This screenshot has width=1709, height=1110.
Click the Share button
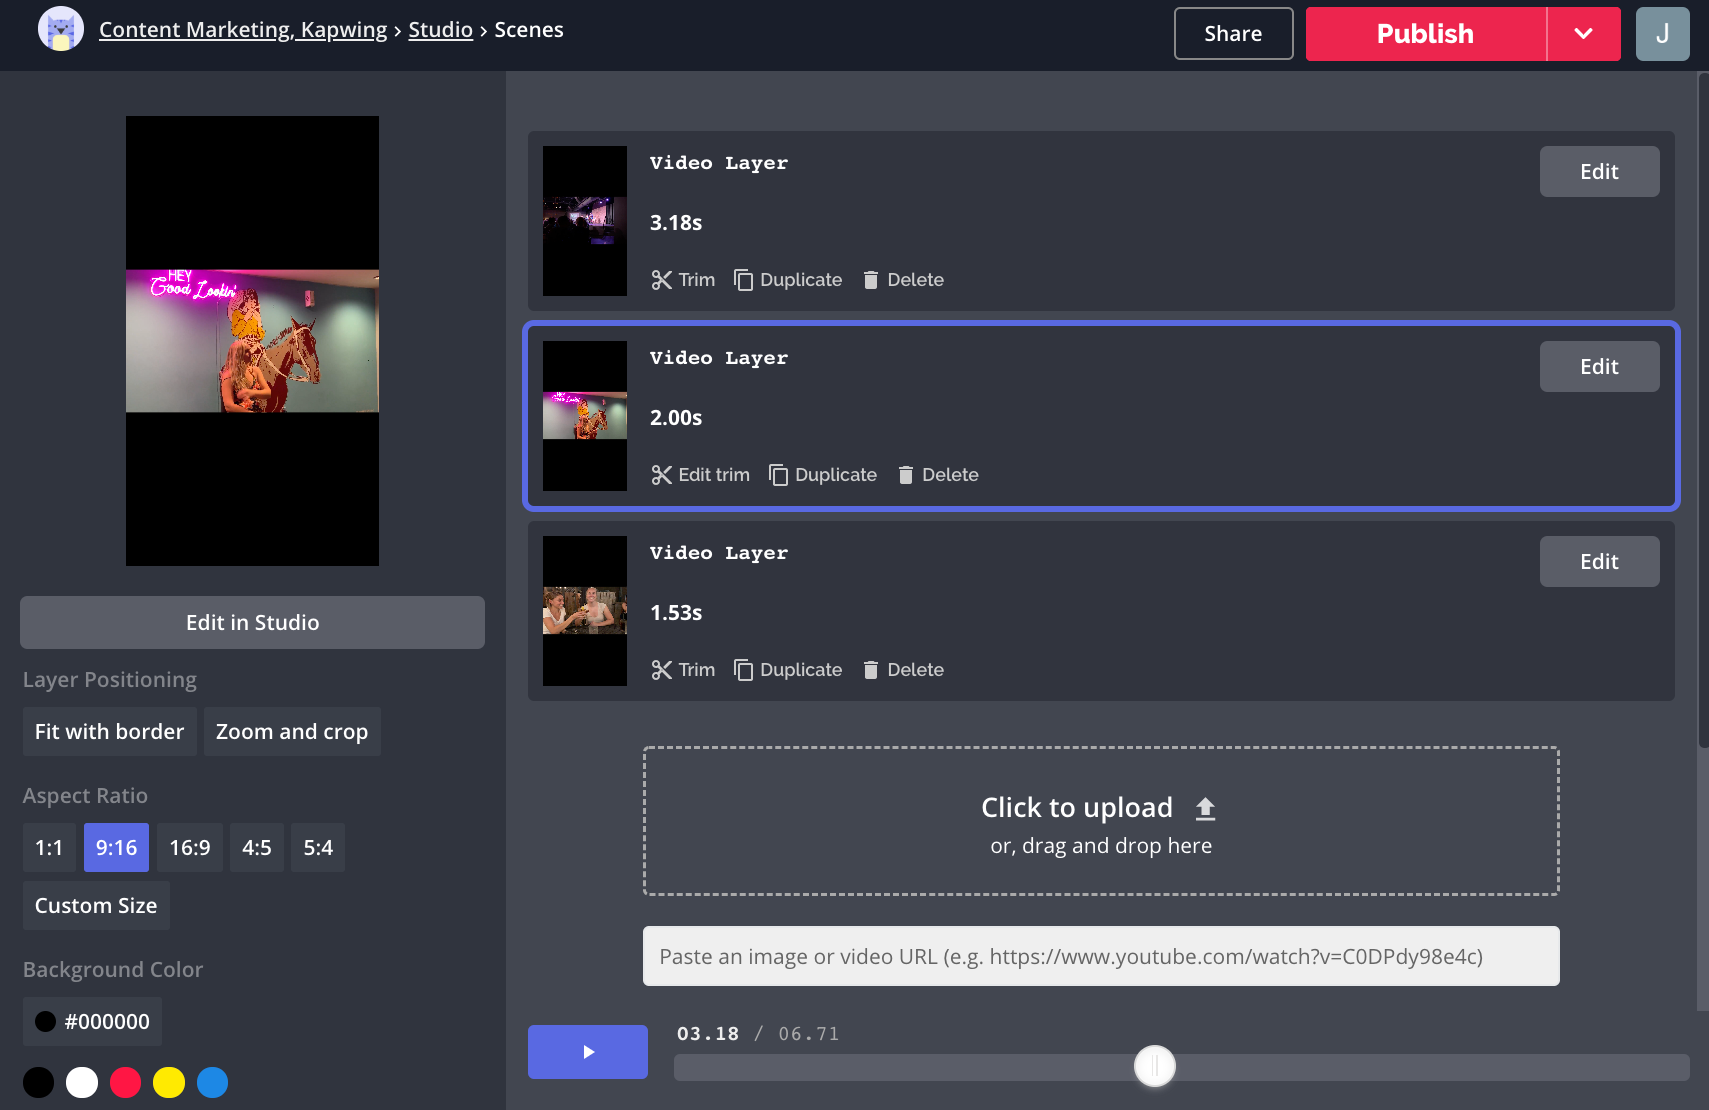(1232, 34)
